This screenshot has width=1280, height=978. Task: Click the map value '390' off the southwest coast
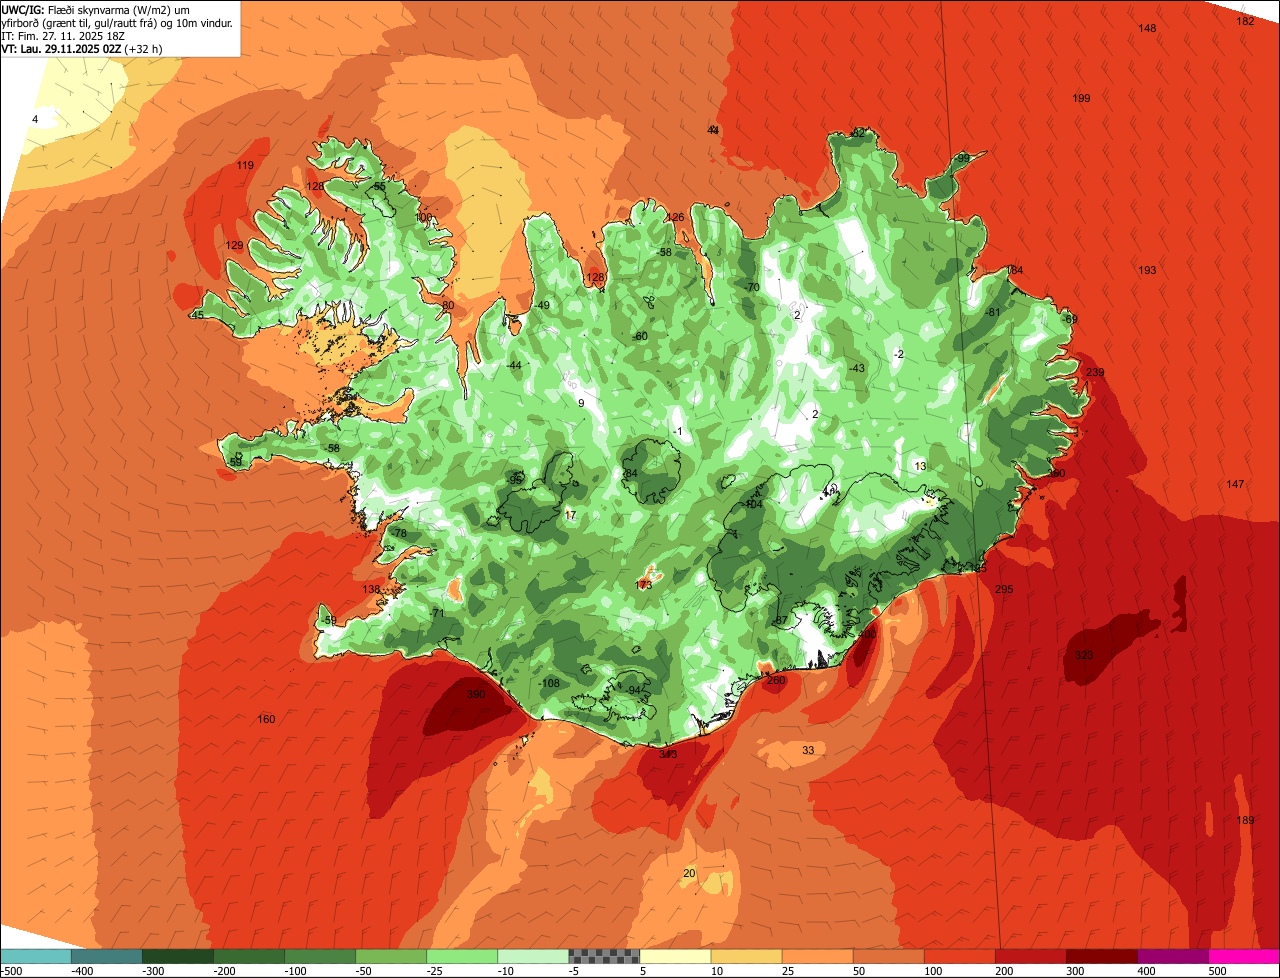[x=476, y=694]
